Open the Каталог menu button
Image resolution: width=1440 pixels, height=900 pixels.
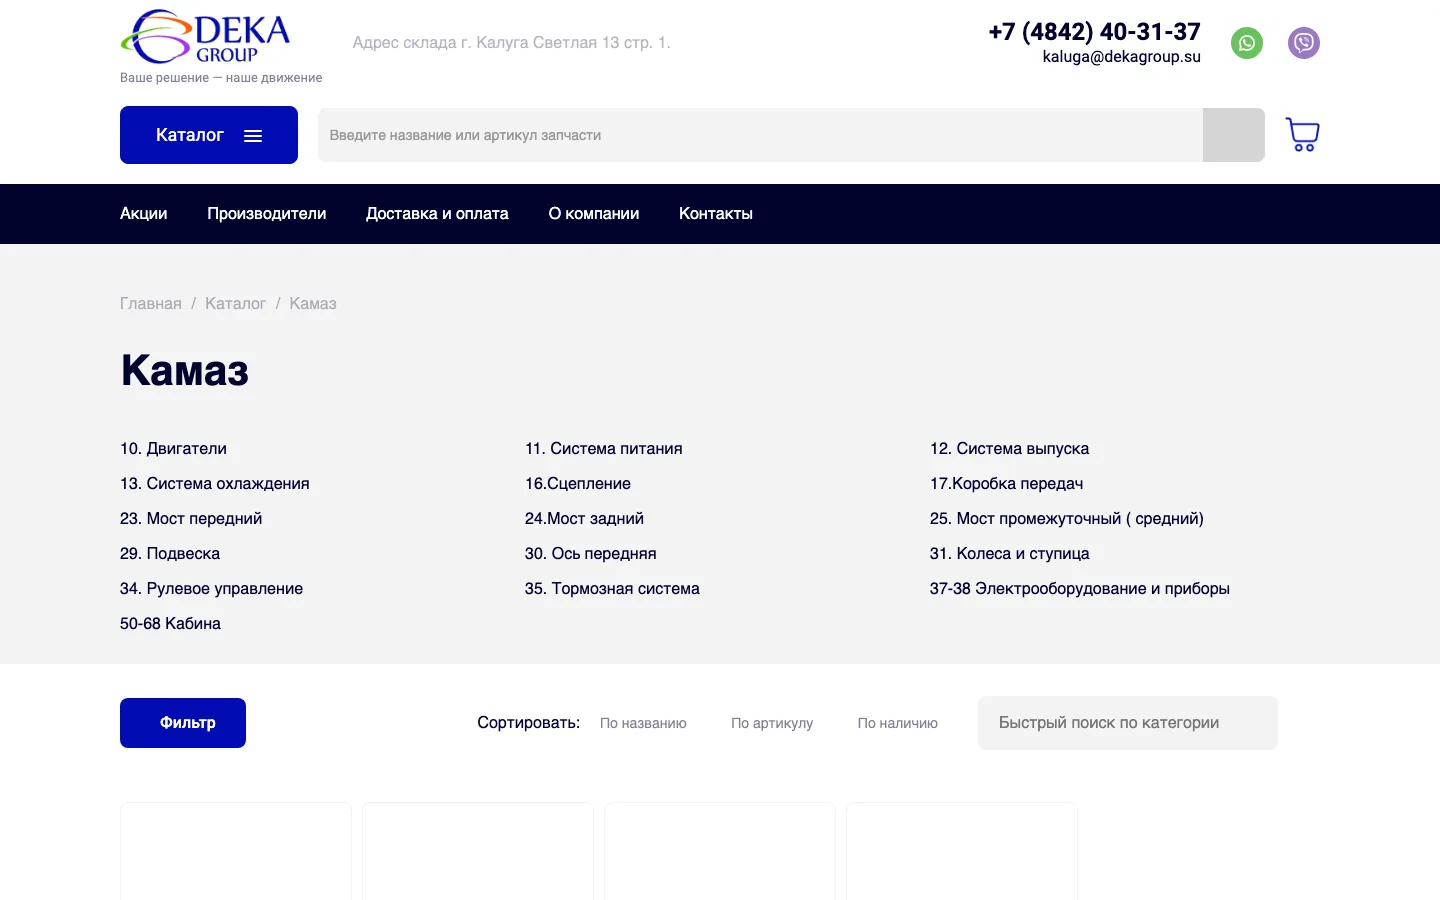tap(209, 135)
